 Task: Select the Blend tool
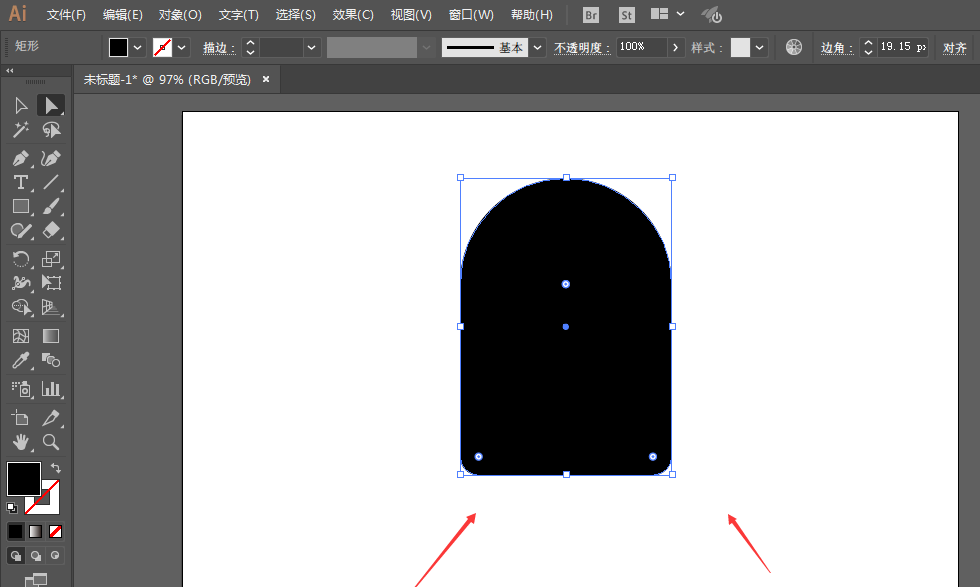[51, 360]
